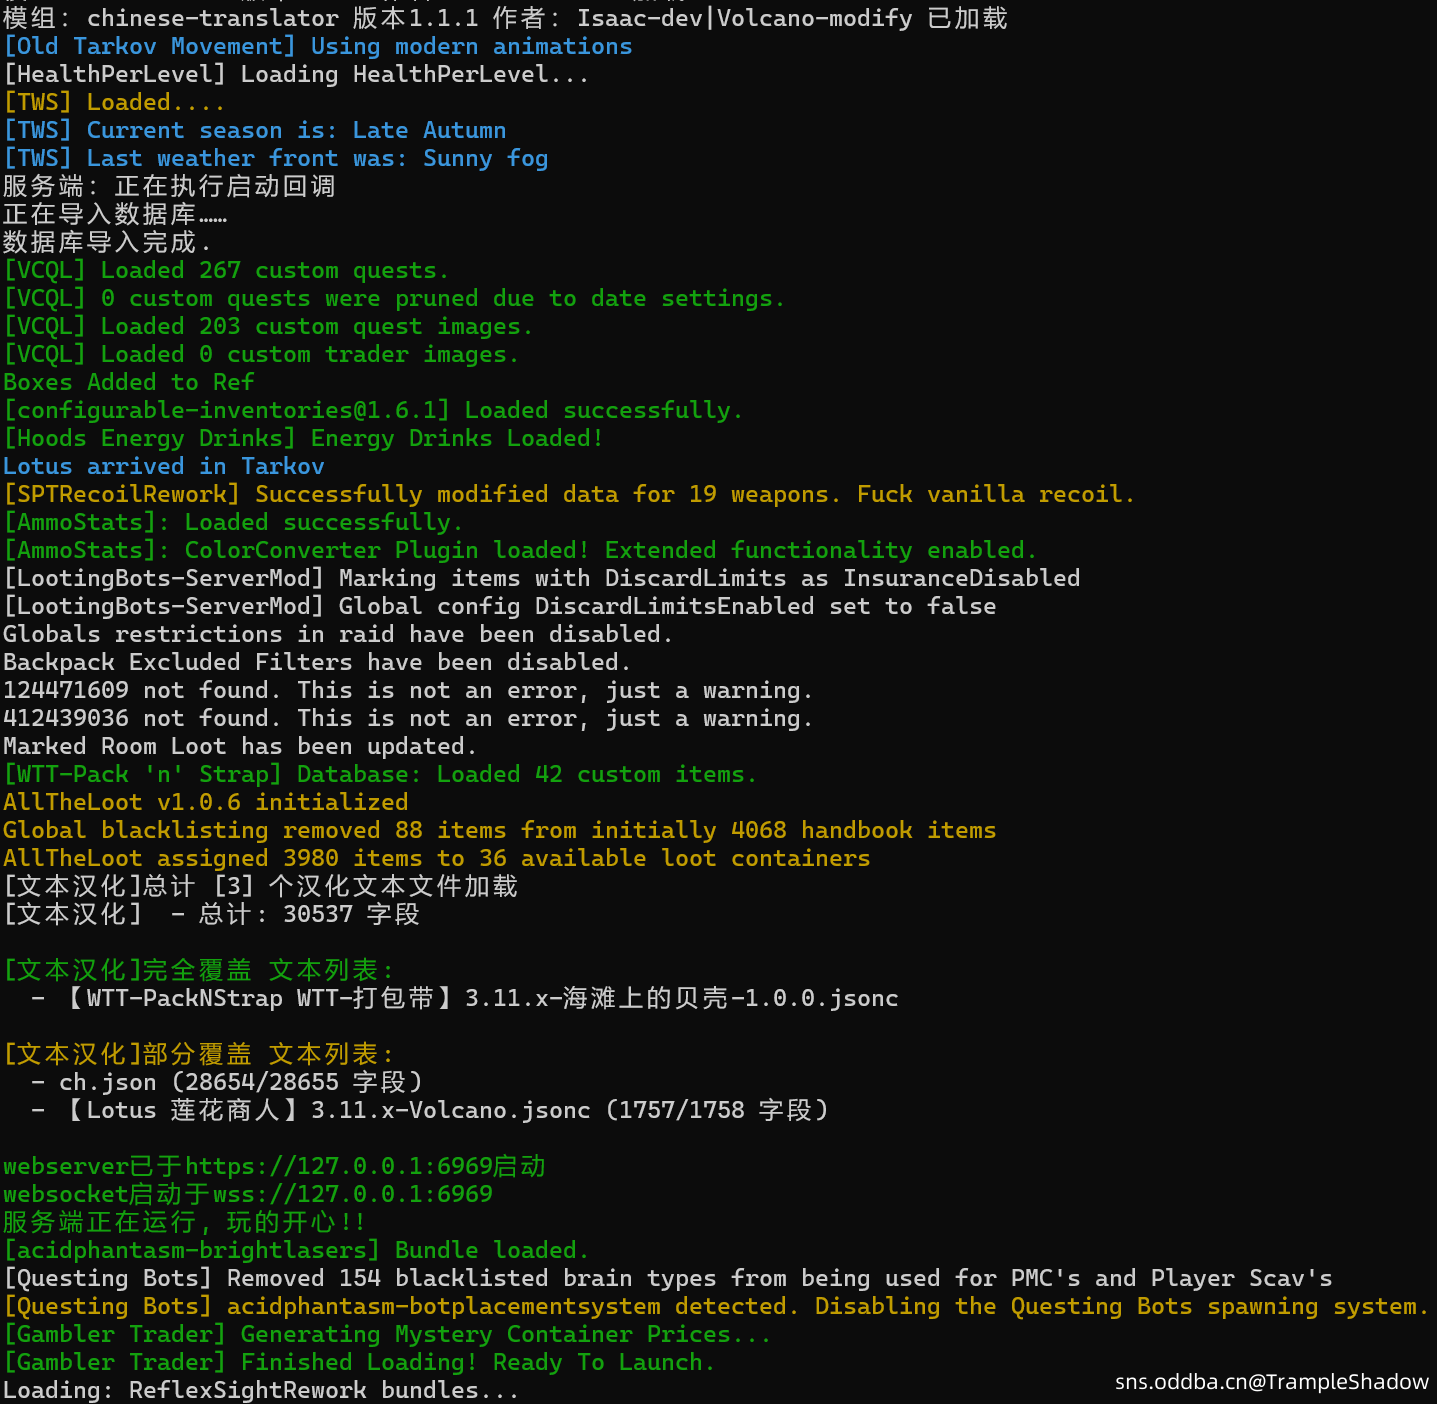1437x1404 pixels.
Task: Click '[acidphantasm-brightlasers] Bundle loaded.' line
Action: (x=296, y=1251)
